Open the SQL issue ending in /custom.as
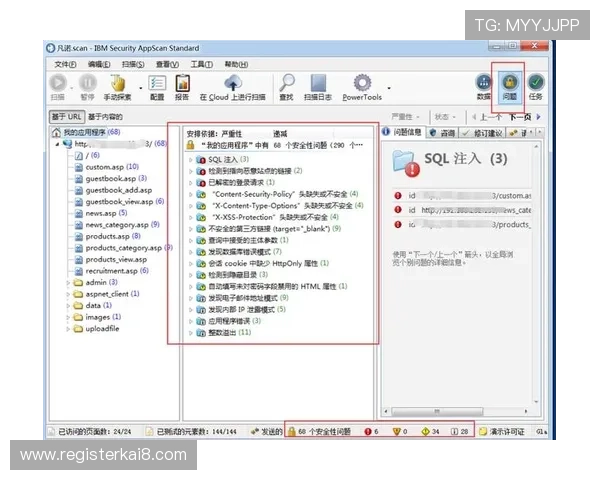This screenshot has height=480, width=600. (x=462, y=196)
